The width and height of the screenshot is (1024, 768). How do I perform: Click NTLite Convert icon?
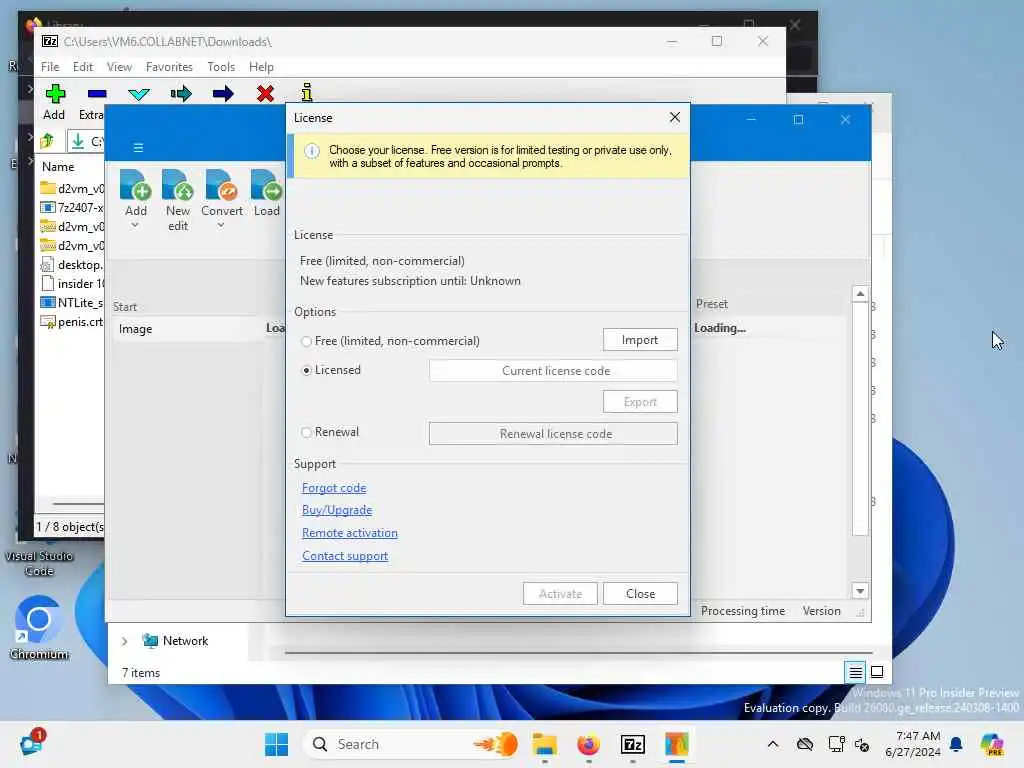[221, 185]
